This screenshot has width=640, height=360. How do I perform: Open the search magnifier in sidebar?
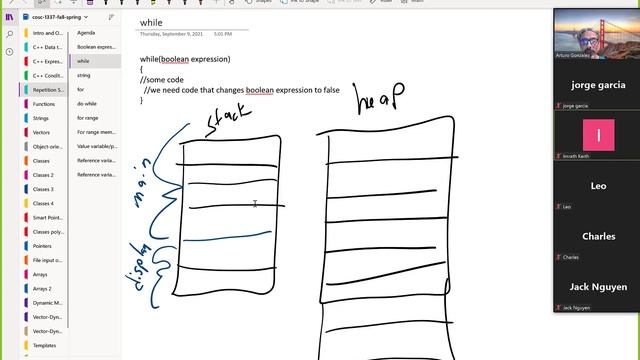pos(9,34)
